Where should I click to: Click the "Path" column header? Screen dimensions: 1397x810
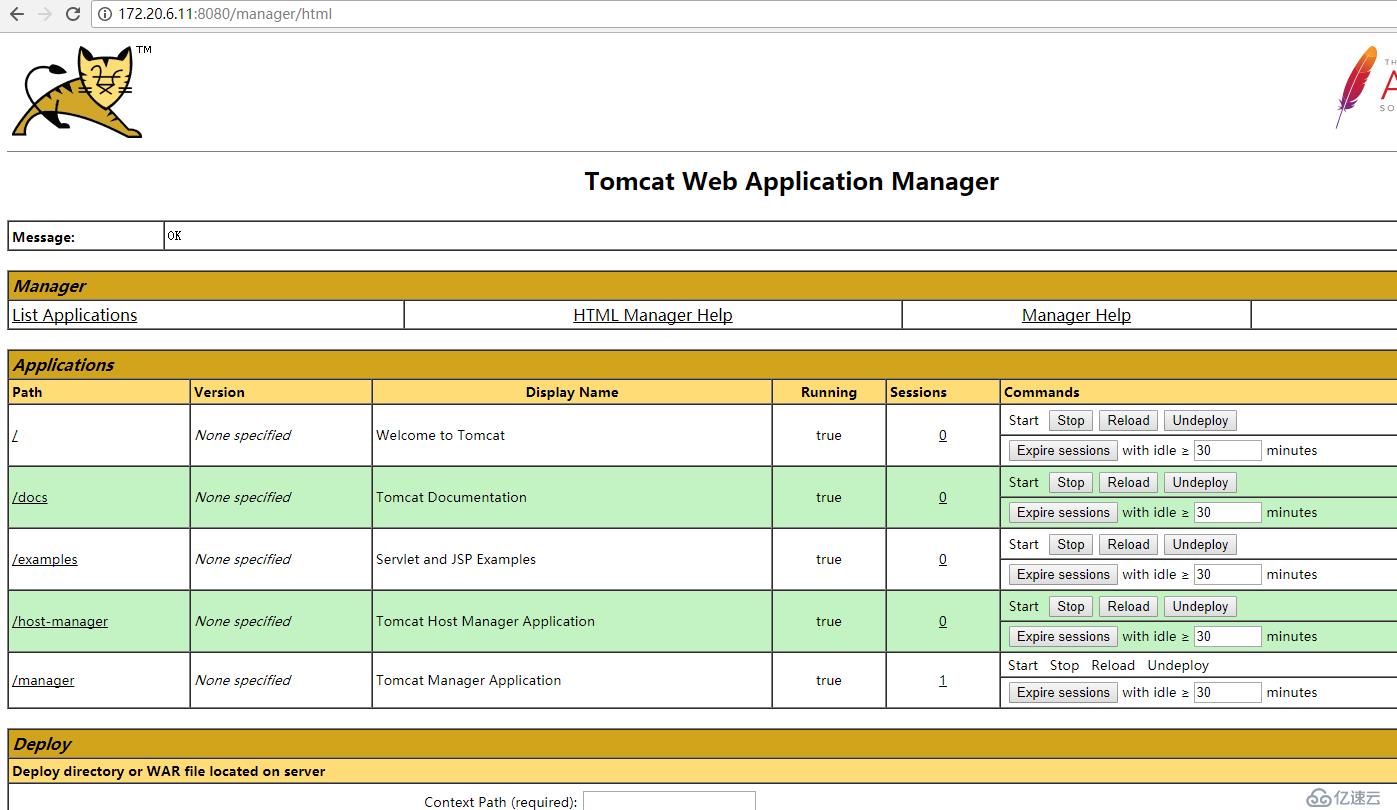[x=27, y=392]
